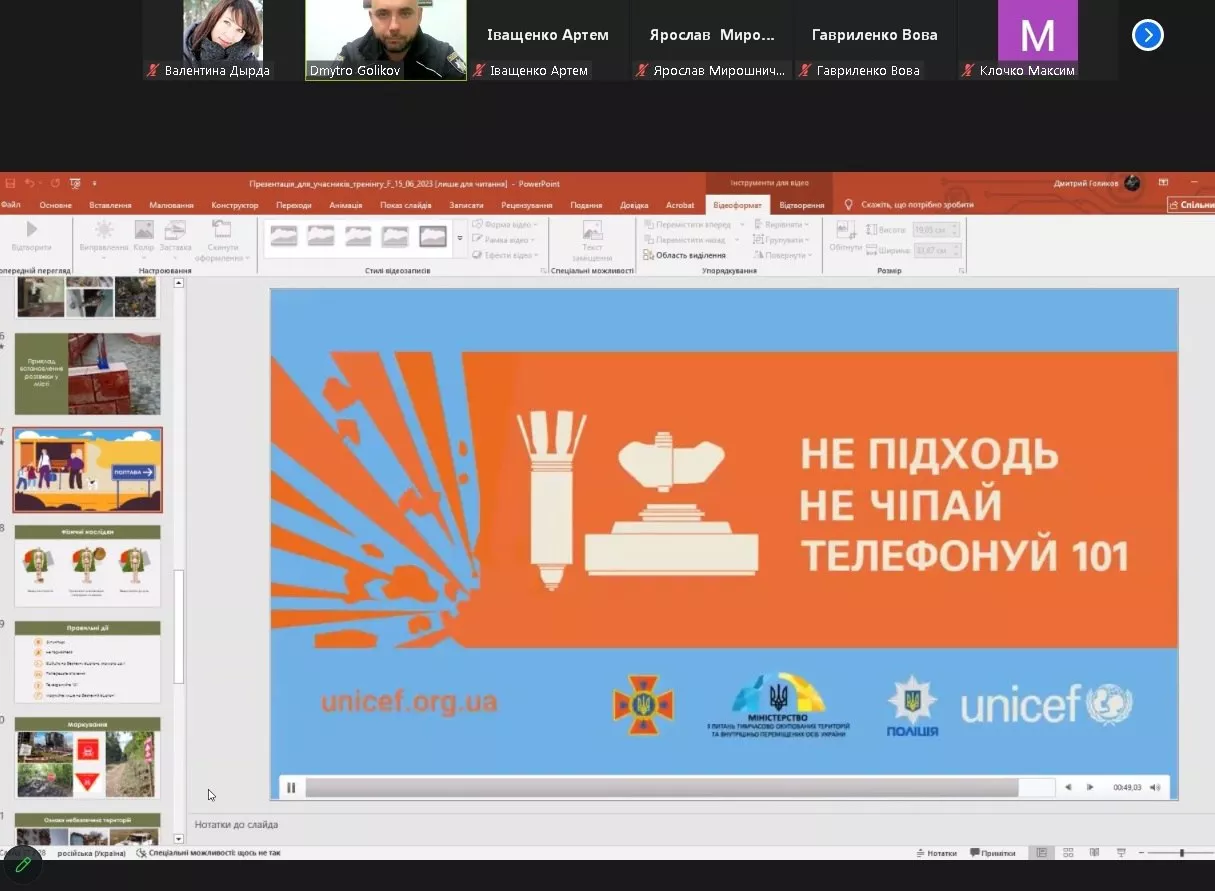Click the Заставка (Poster Frame) icon

[175, 231]
